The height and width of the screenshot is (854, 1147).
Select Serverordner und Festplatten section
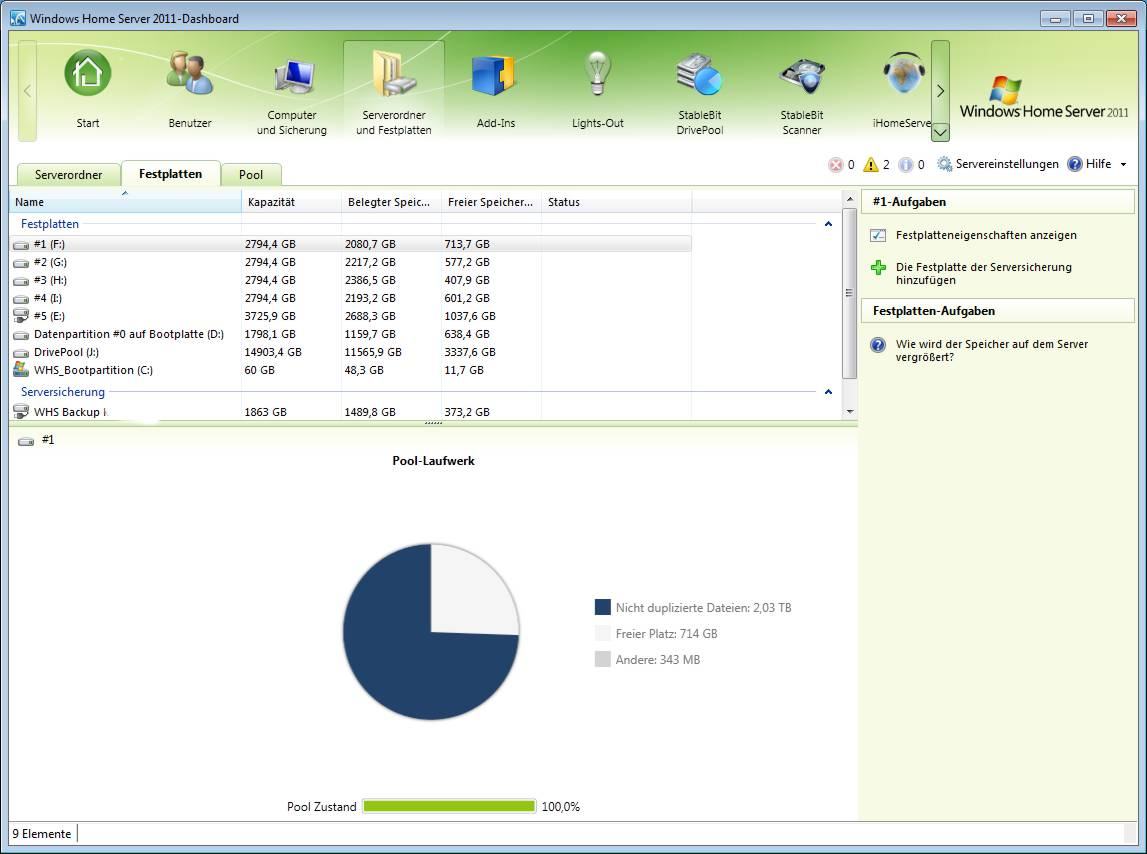pyautogui.click(x=394, y=89)
